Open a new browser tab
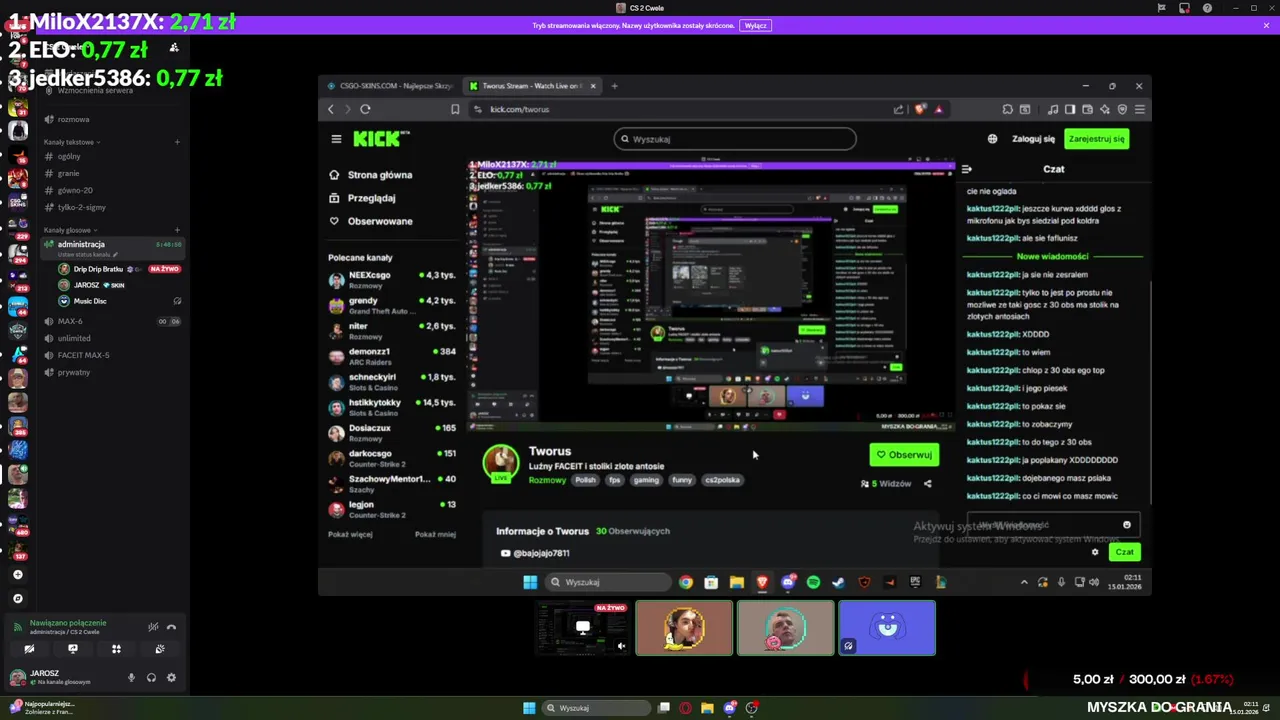 click(614, 86)
